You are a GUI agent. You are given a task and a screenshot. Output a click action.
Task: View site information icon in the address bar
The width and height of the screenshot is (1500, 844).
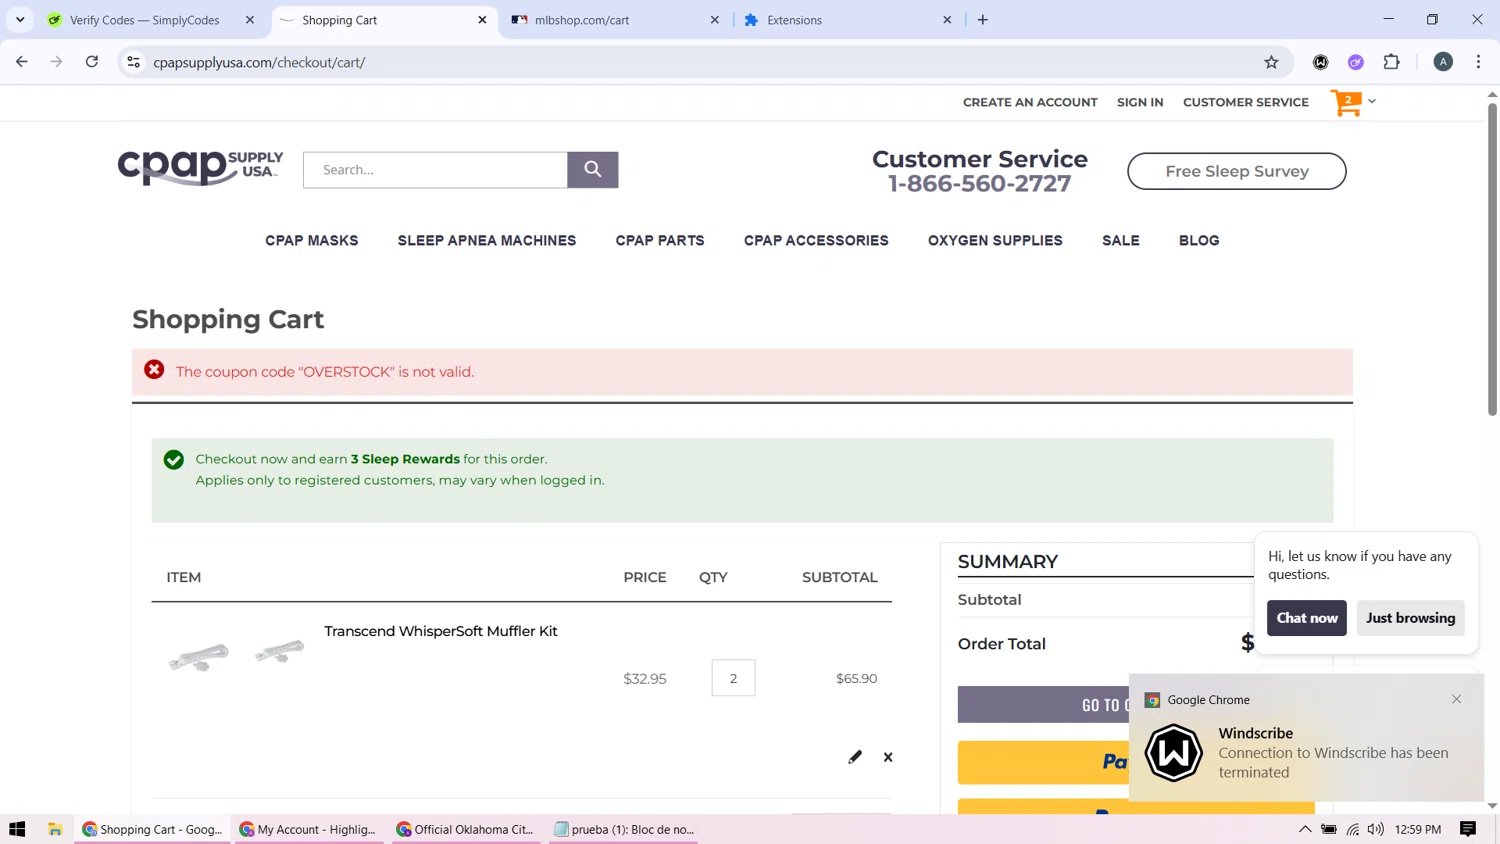133,62
